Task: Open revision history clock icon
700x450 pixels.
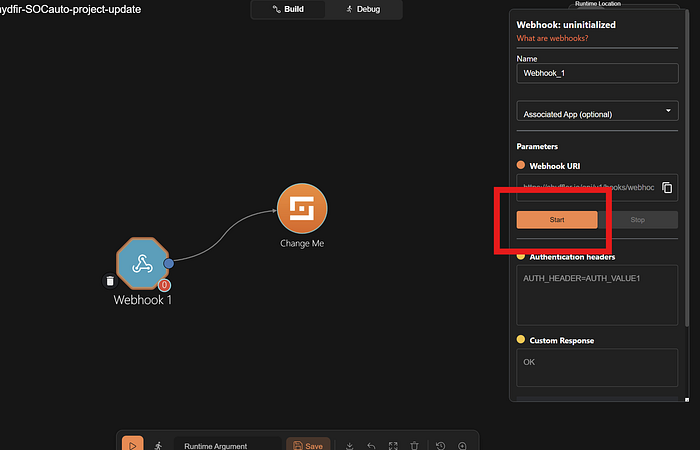Action: click(441, 446)
